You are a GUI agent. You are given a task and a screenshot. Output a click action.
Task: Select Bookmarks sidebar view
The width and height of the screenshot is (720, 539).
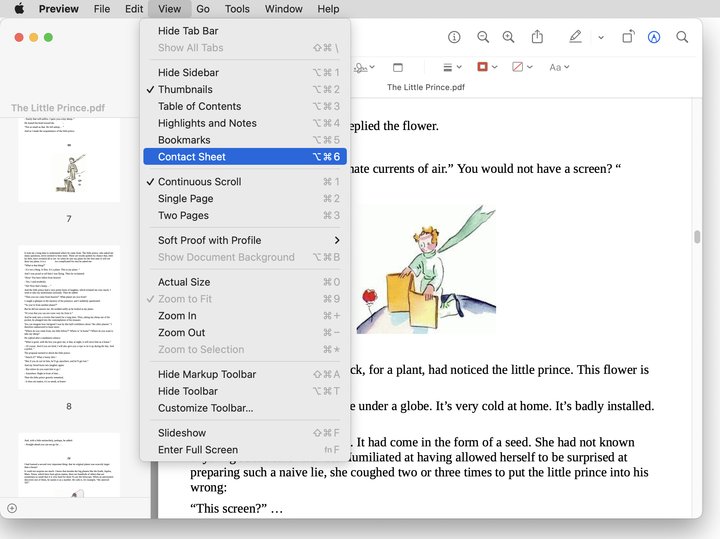pos(245,140)
